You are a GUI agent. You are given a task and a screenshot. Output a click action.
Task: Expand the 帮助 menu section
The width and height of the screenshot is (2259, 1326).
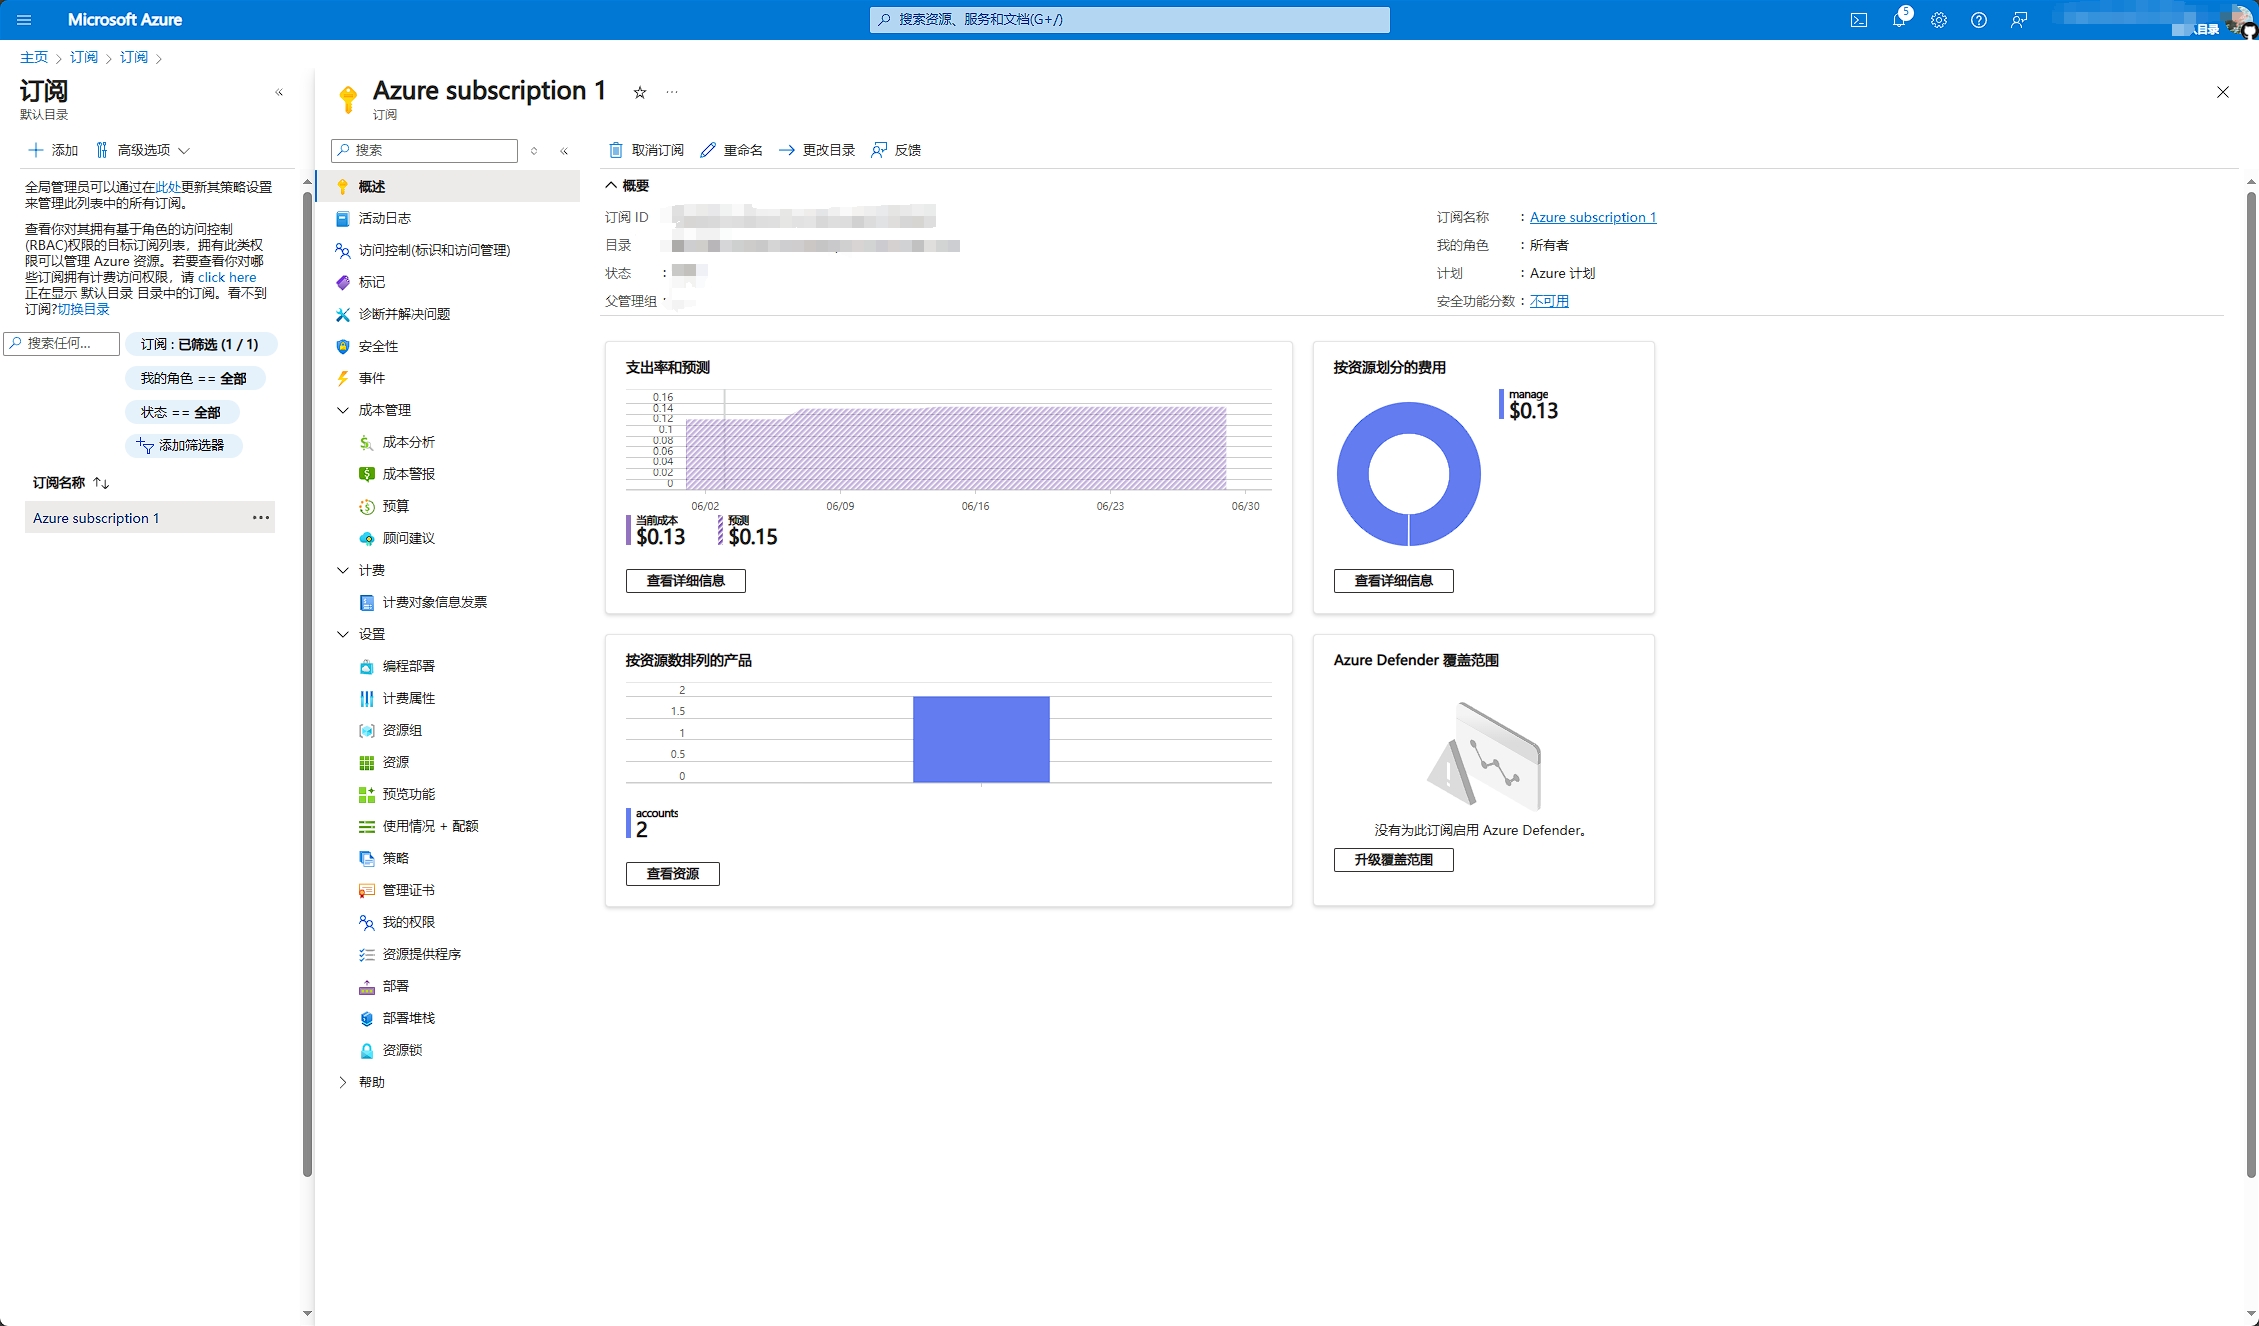[x=343, y=1082]
